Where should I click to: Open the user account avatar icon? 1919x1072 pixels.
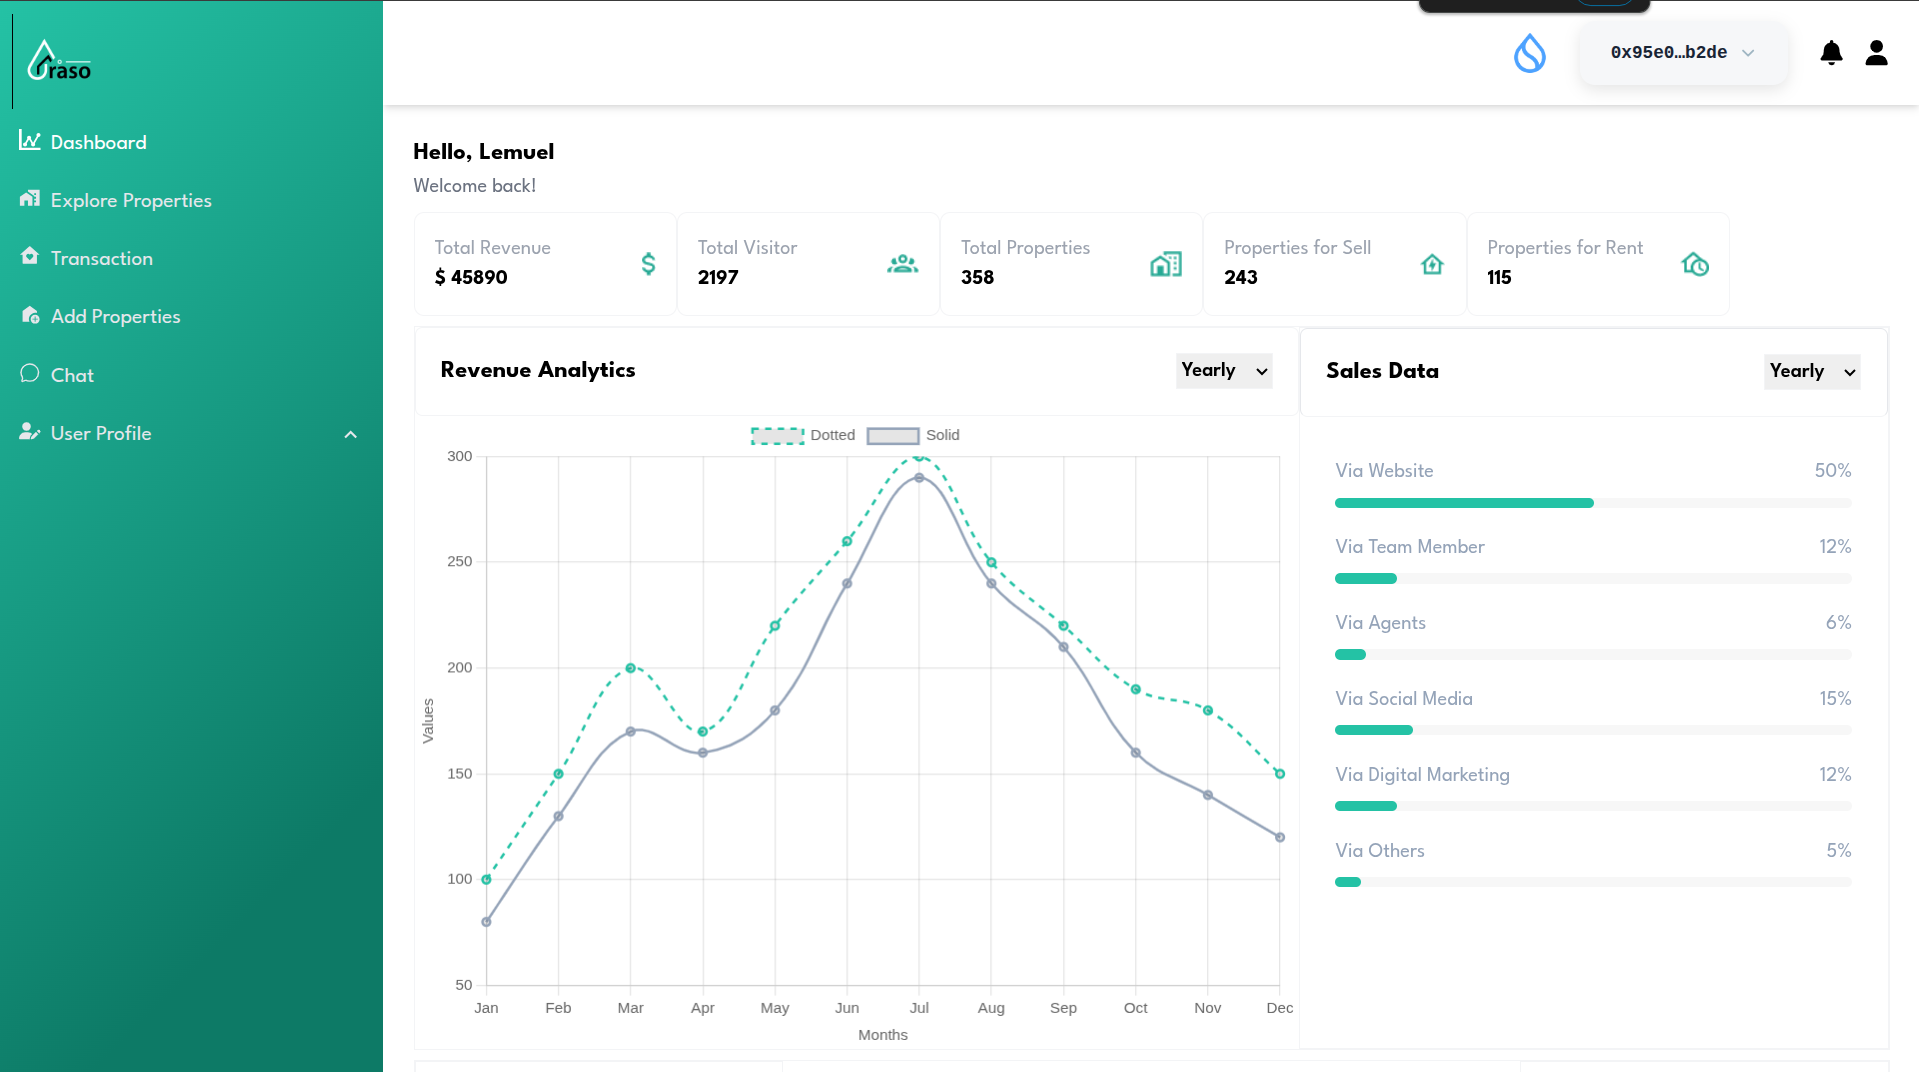click(x=1876, y=53)
